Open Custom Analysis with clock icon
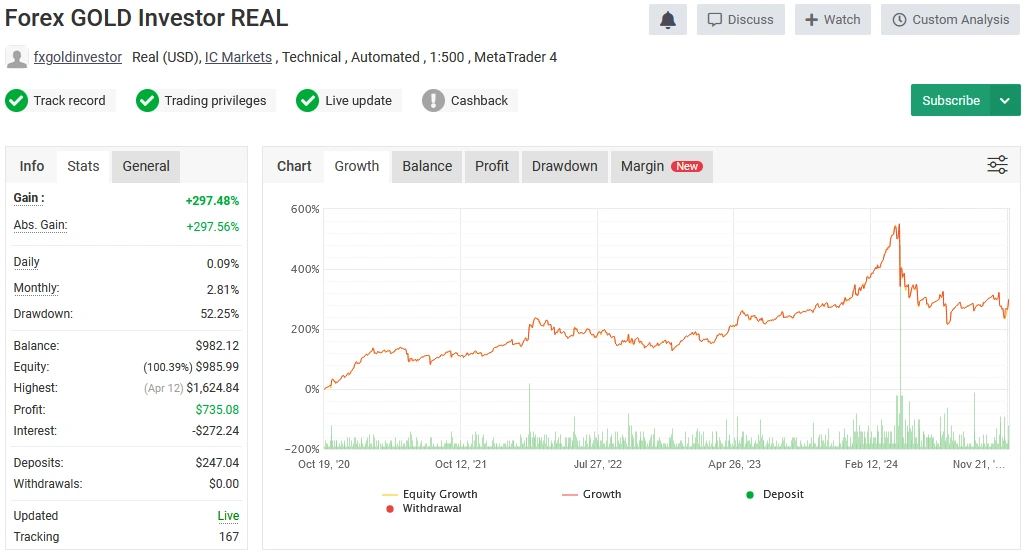 coord(950,20)
